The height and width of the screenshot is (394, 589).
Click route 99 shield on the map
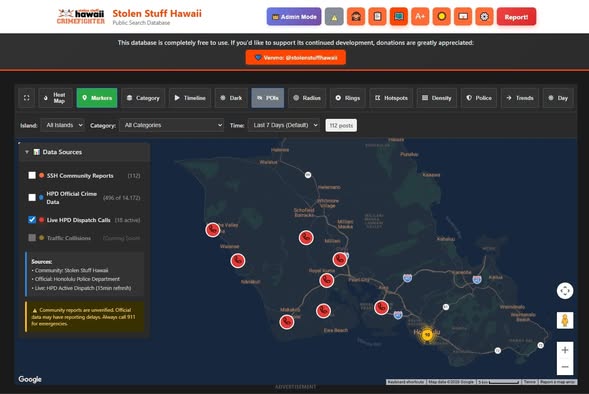(308, 175)
